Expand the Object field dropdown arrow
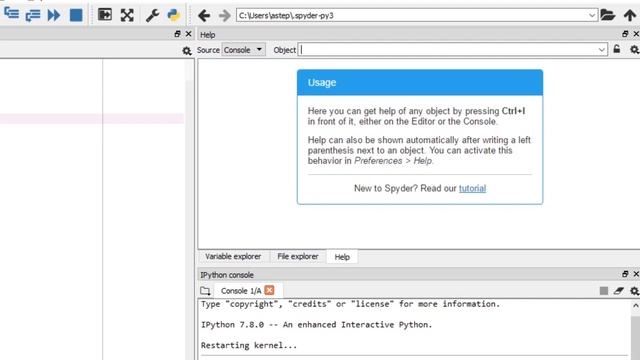 [x=602, y=50]
